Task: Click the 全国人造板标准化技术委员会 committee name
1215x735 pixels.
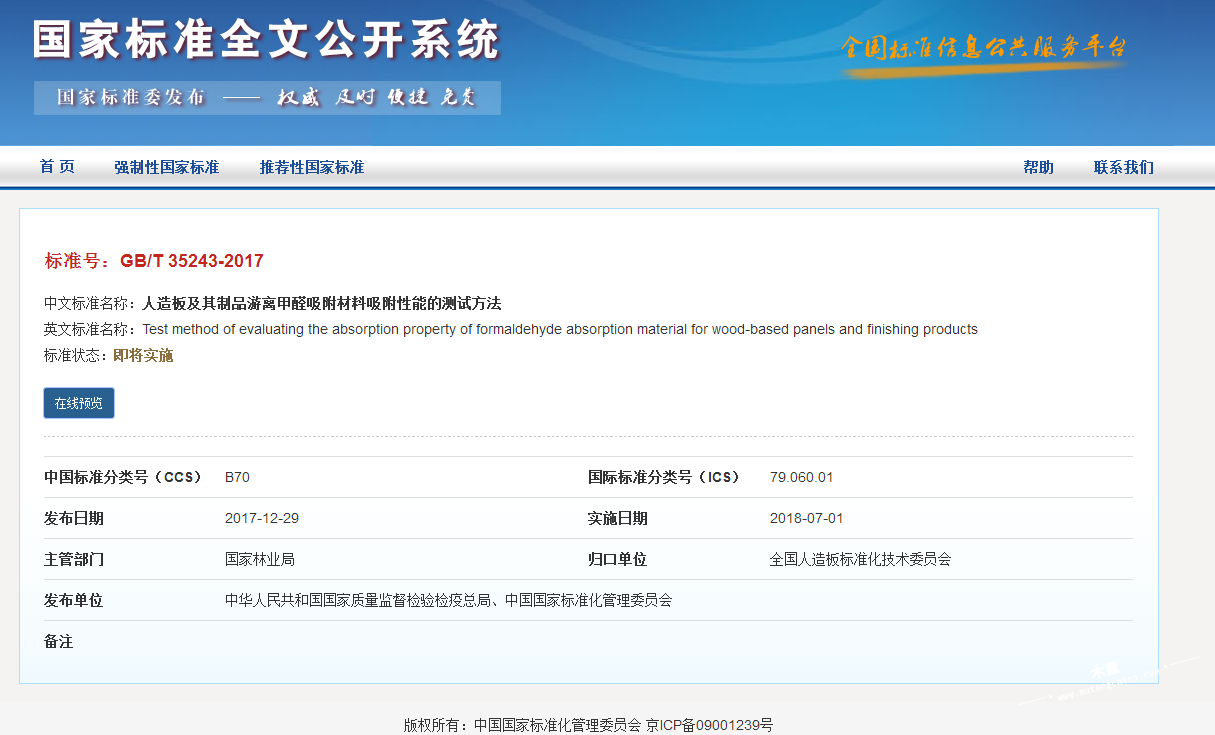Action: pos(860,559)
